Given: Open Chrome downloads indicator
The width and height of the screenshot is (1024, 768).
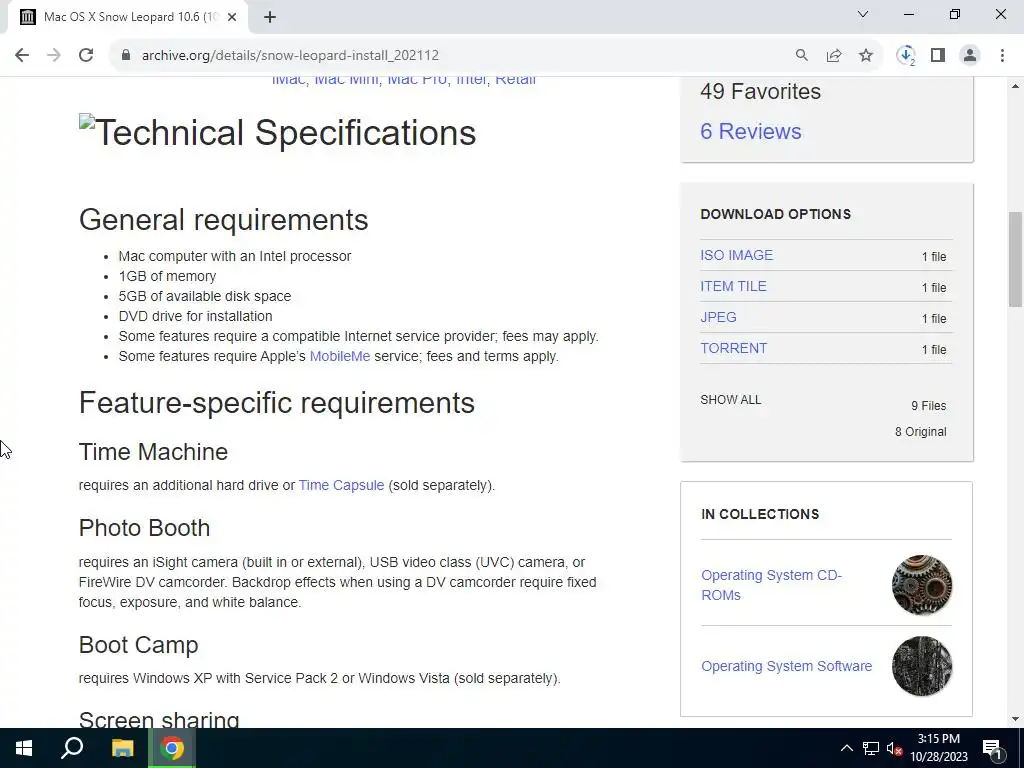Looking at the screenshot, I should (906, 55).
